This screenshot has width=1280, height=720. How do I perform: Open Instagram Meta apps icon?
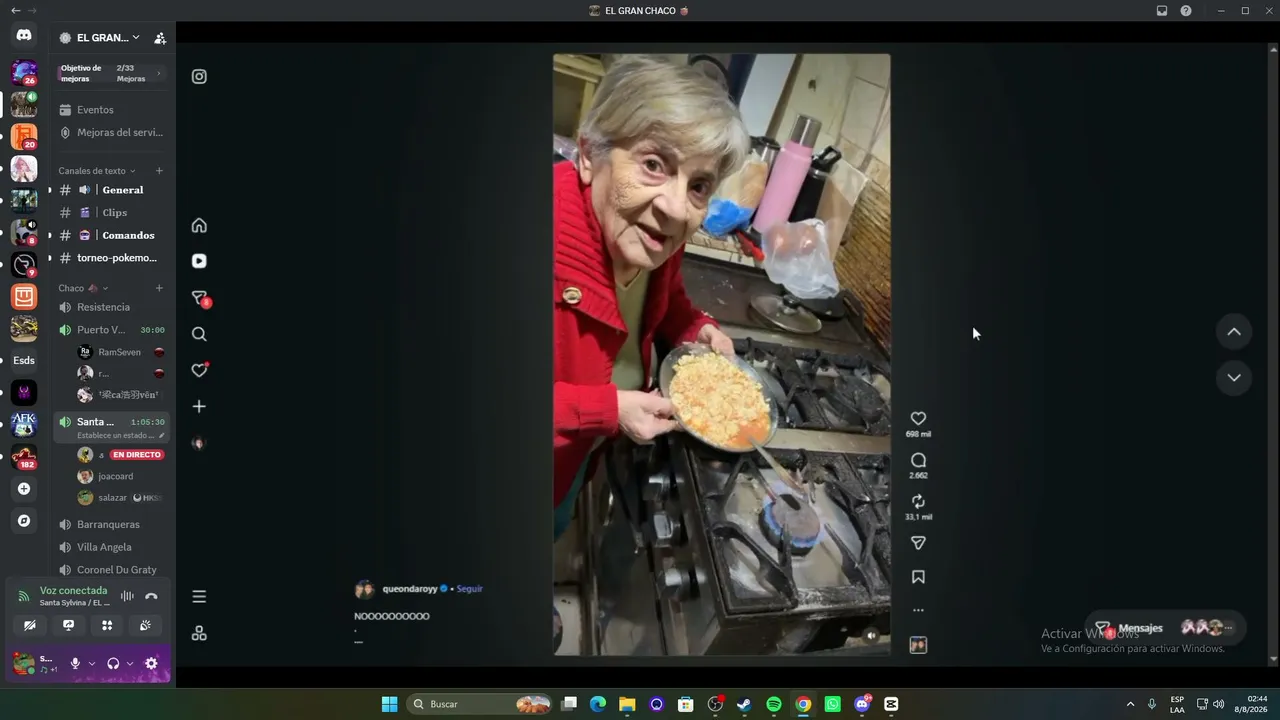click(x=199, y=633)
